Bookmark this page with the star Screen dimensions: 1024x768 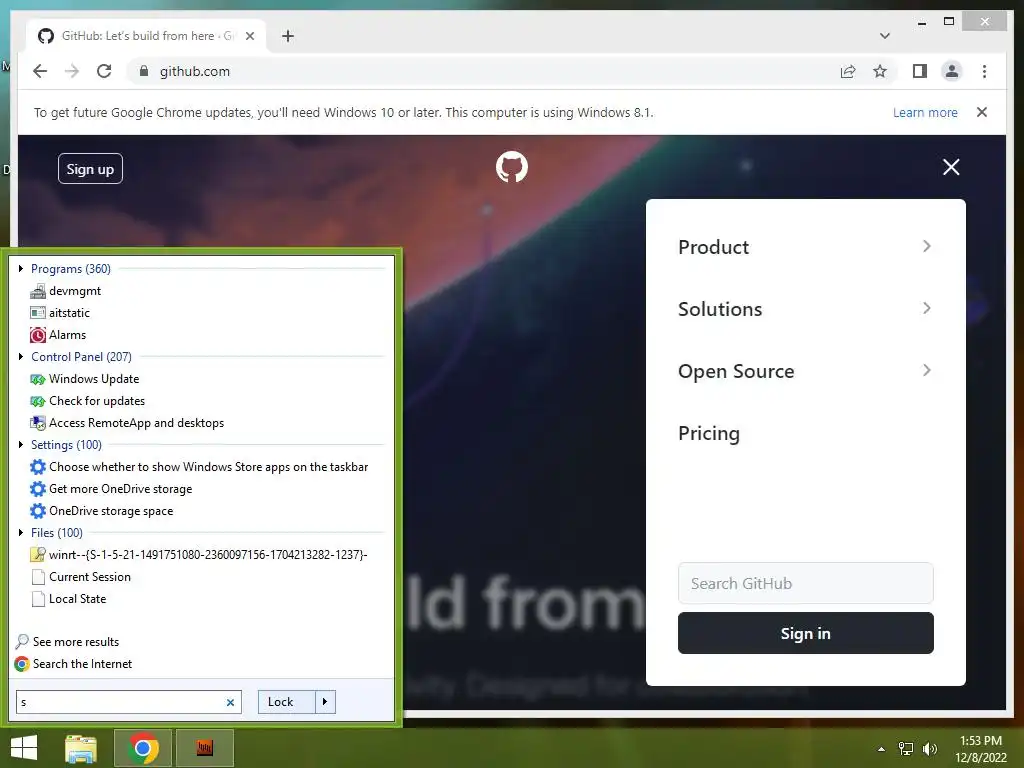880,71
